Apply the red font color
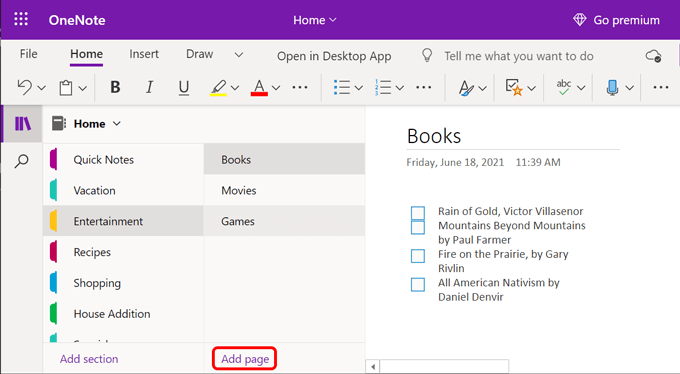This screenshot has height=374, width=680. point(259,88)
